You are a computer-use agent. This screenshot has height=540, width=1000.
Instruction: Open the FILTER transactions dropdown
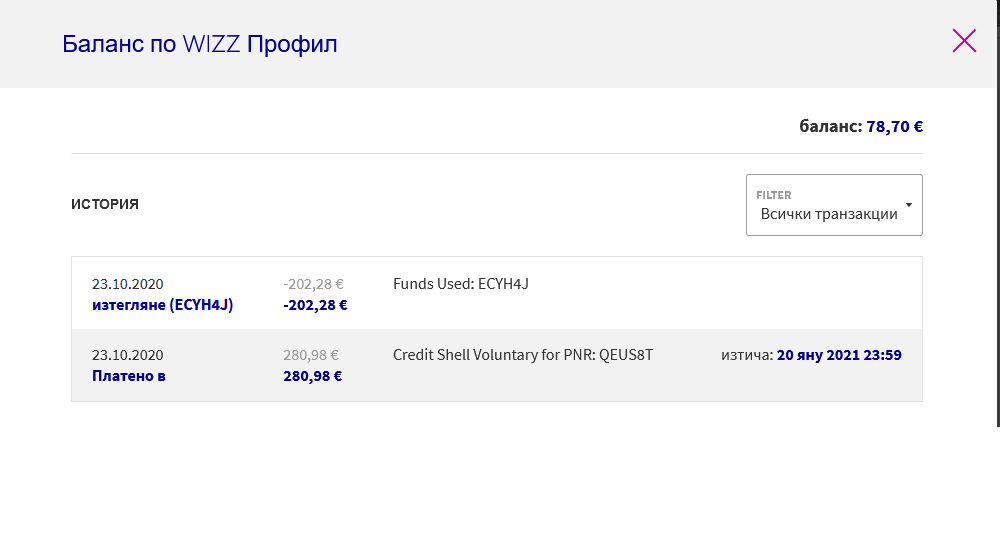pos(834,205)
